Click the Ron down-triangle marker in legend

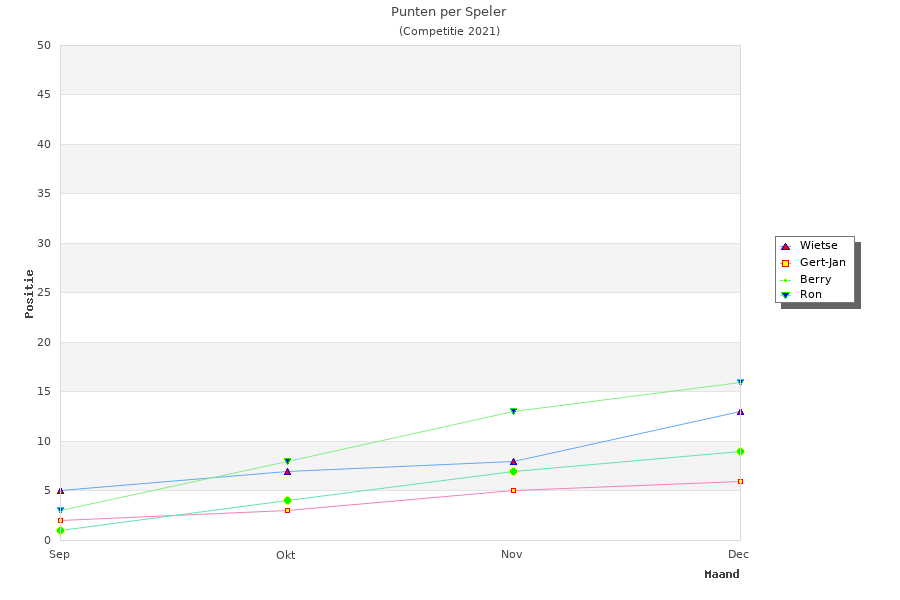click(x=785, y=295)
